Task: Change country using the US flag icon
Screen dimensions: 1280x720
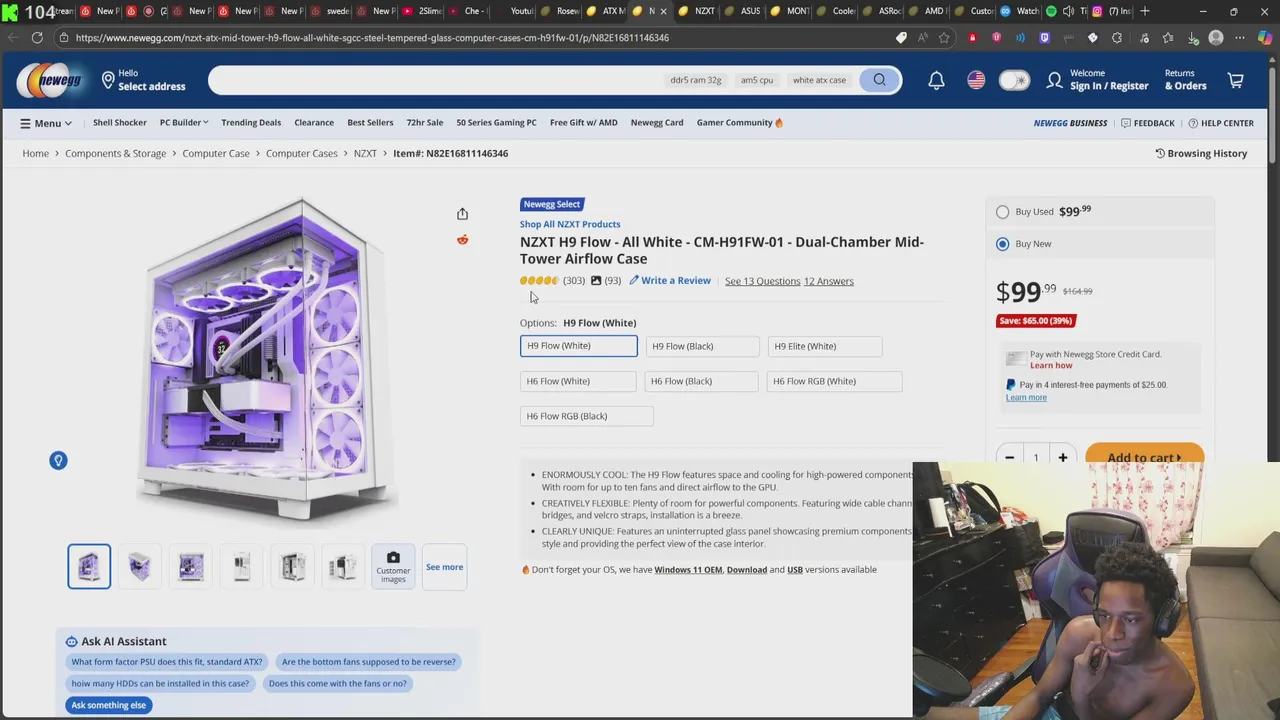Action: coord(976,80)
